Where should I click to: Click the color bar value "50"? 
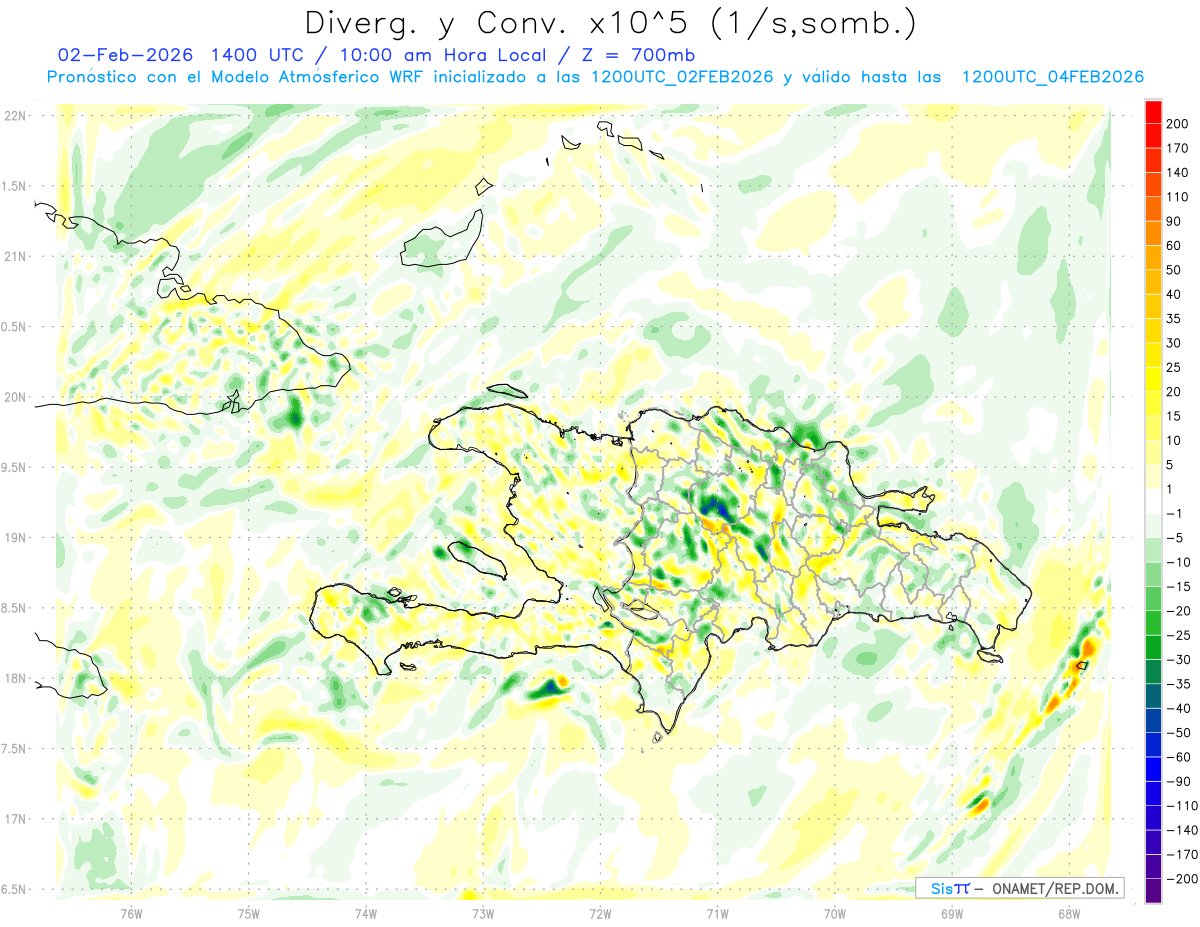(1174, 270)
